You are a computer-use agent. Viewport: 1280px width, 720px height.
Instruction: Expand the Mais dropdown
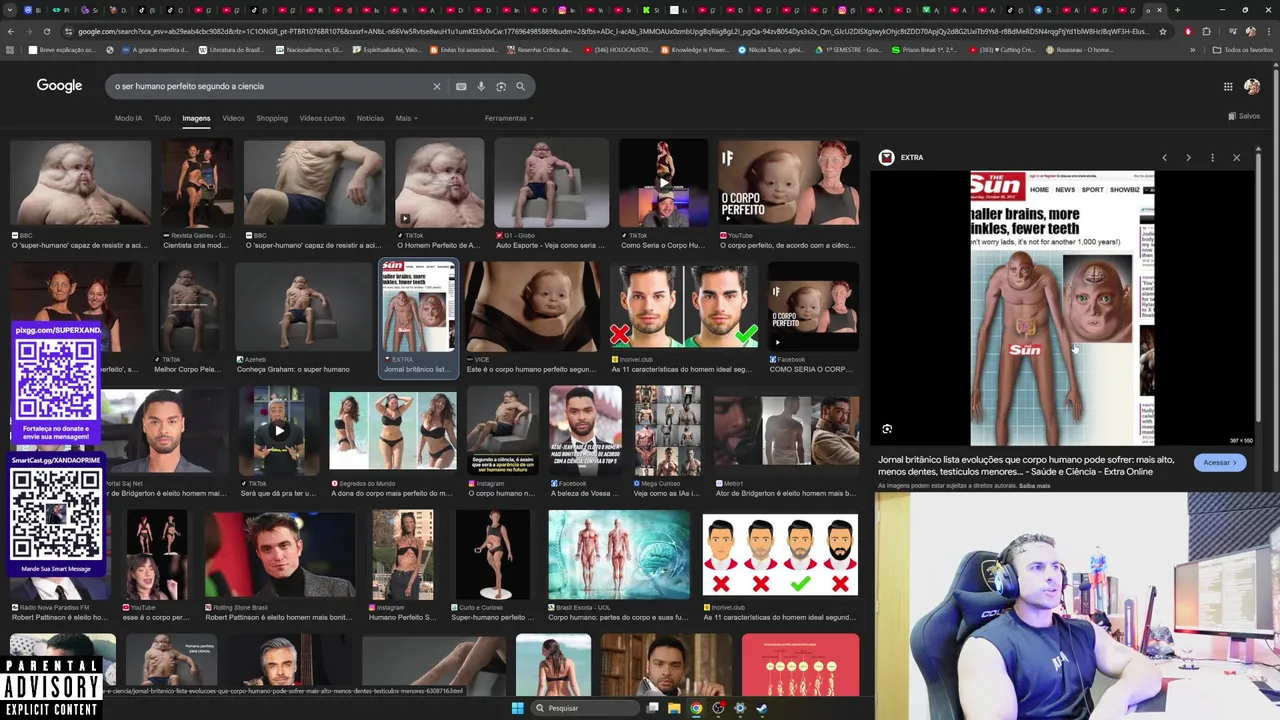pos(406,118)
